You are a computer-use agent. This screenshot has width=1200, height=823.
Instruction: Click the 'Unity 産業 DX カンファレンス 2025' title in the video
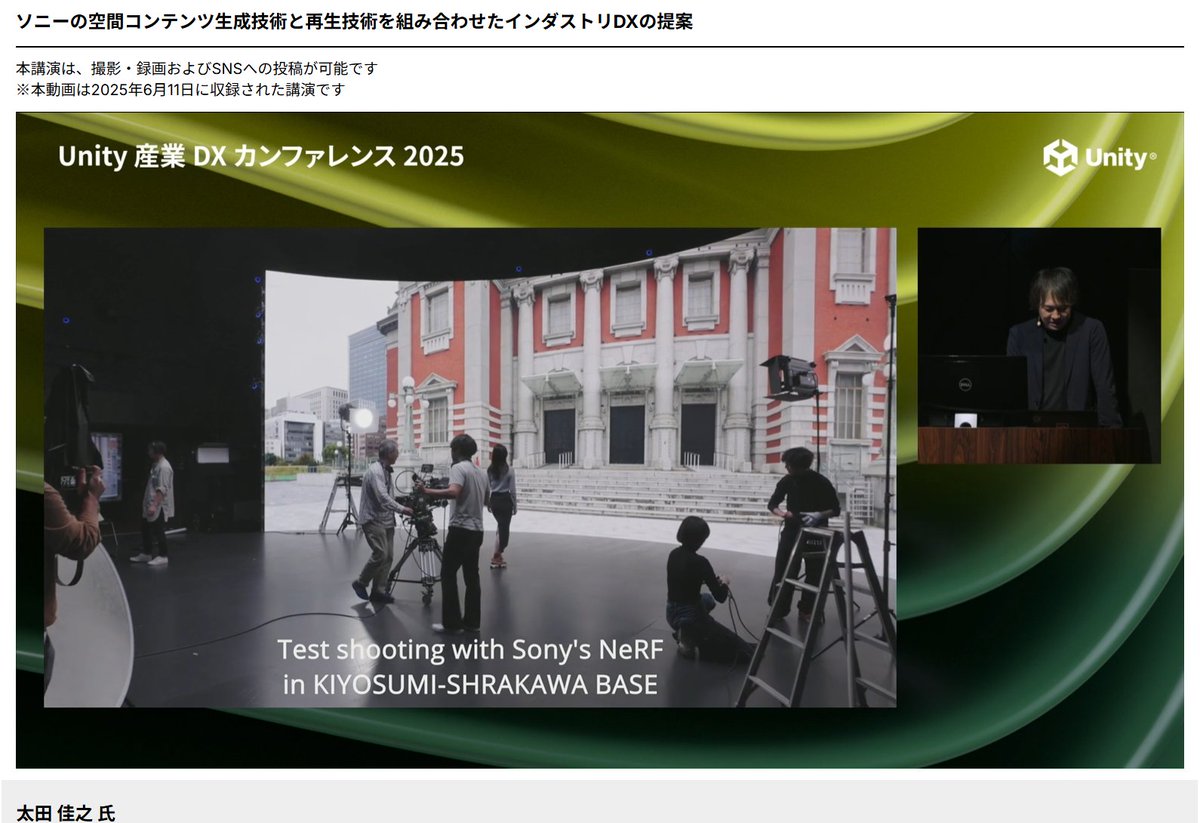(x=261, y=156)
